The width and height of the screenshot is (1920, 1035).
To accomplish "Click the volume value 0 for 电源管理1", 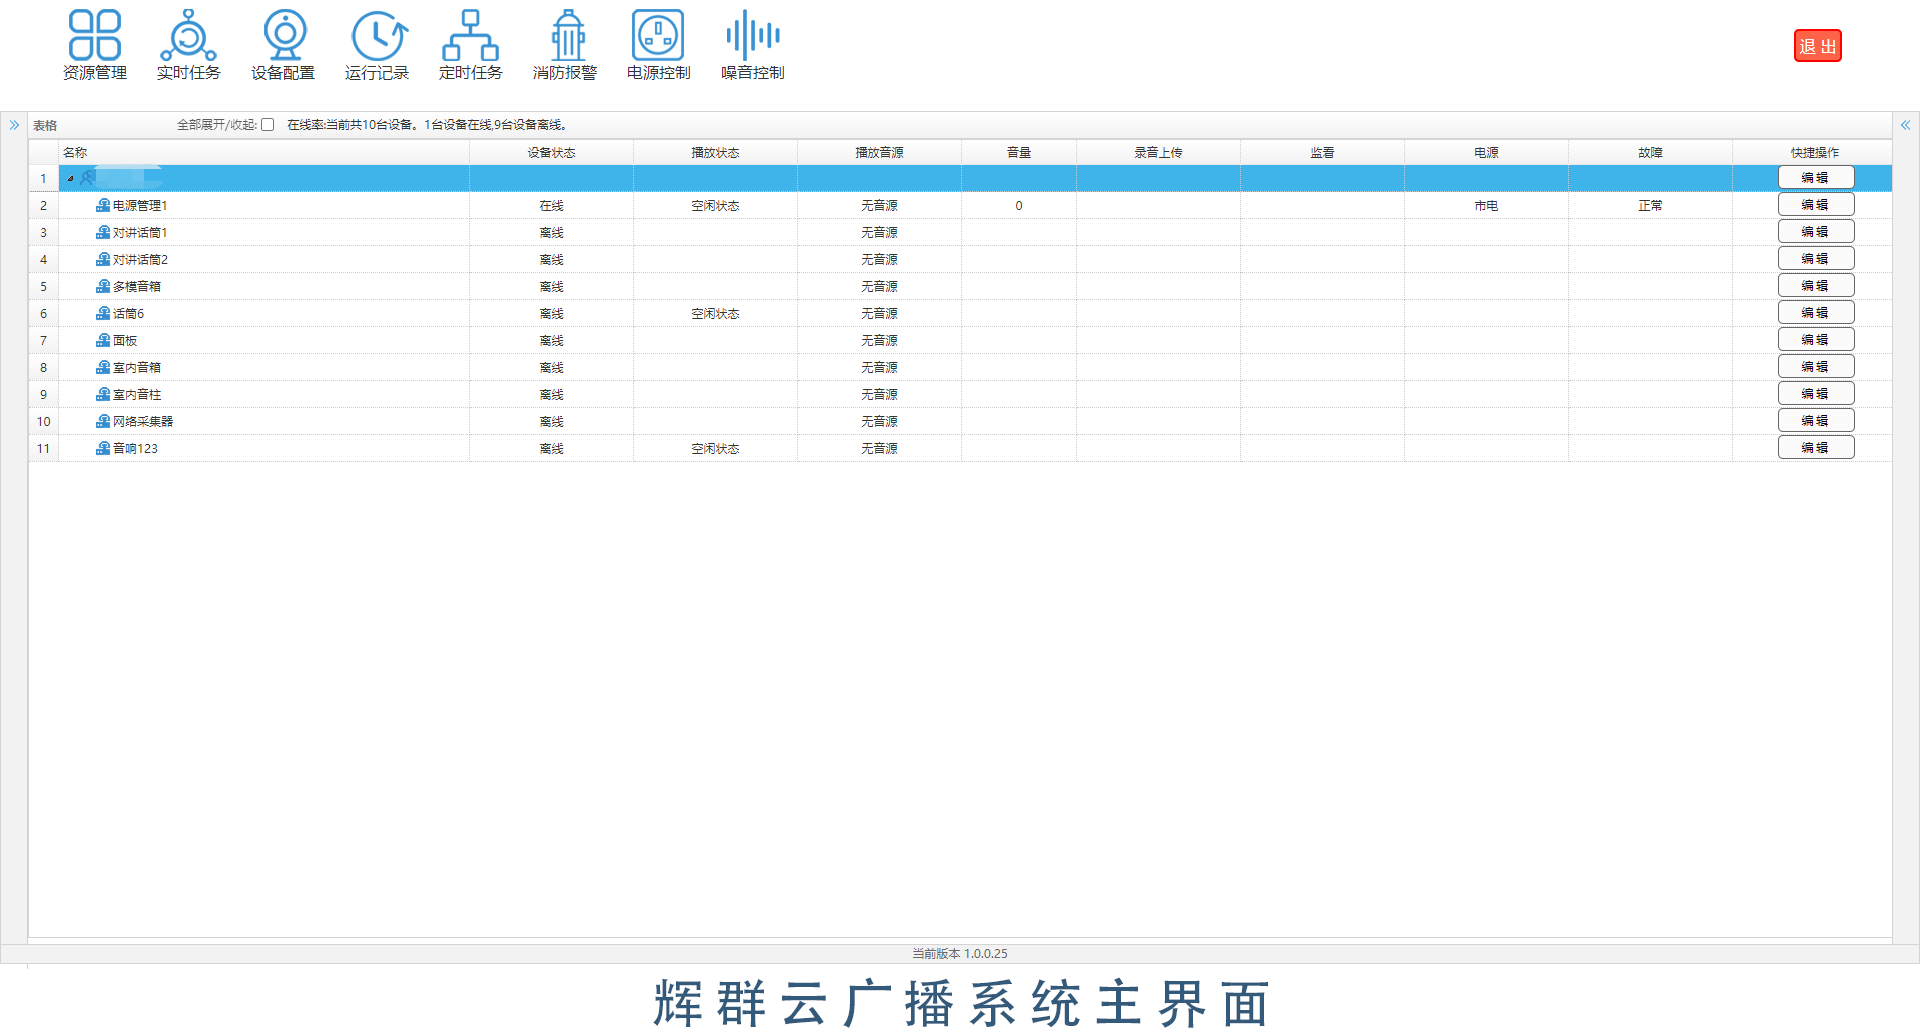I will click(1018, 205).
